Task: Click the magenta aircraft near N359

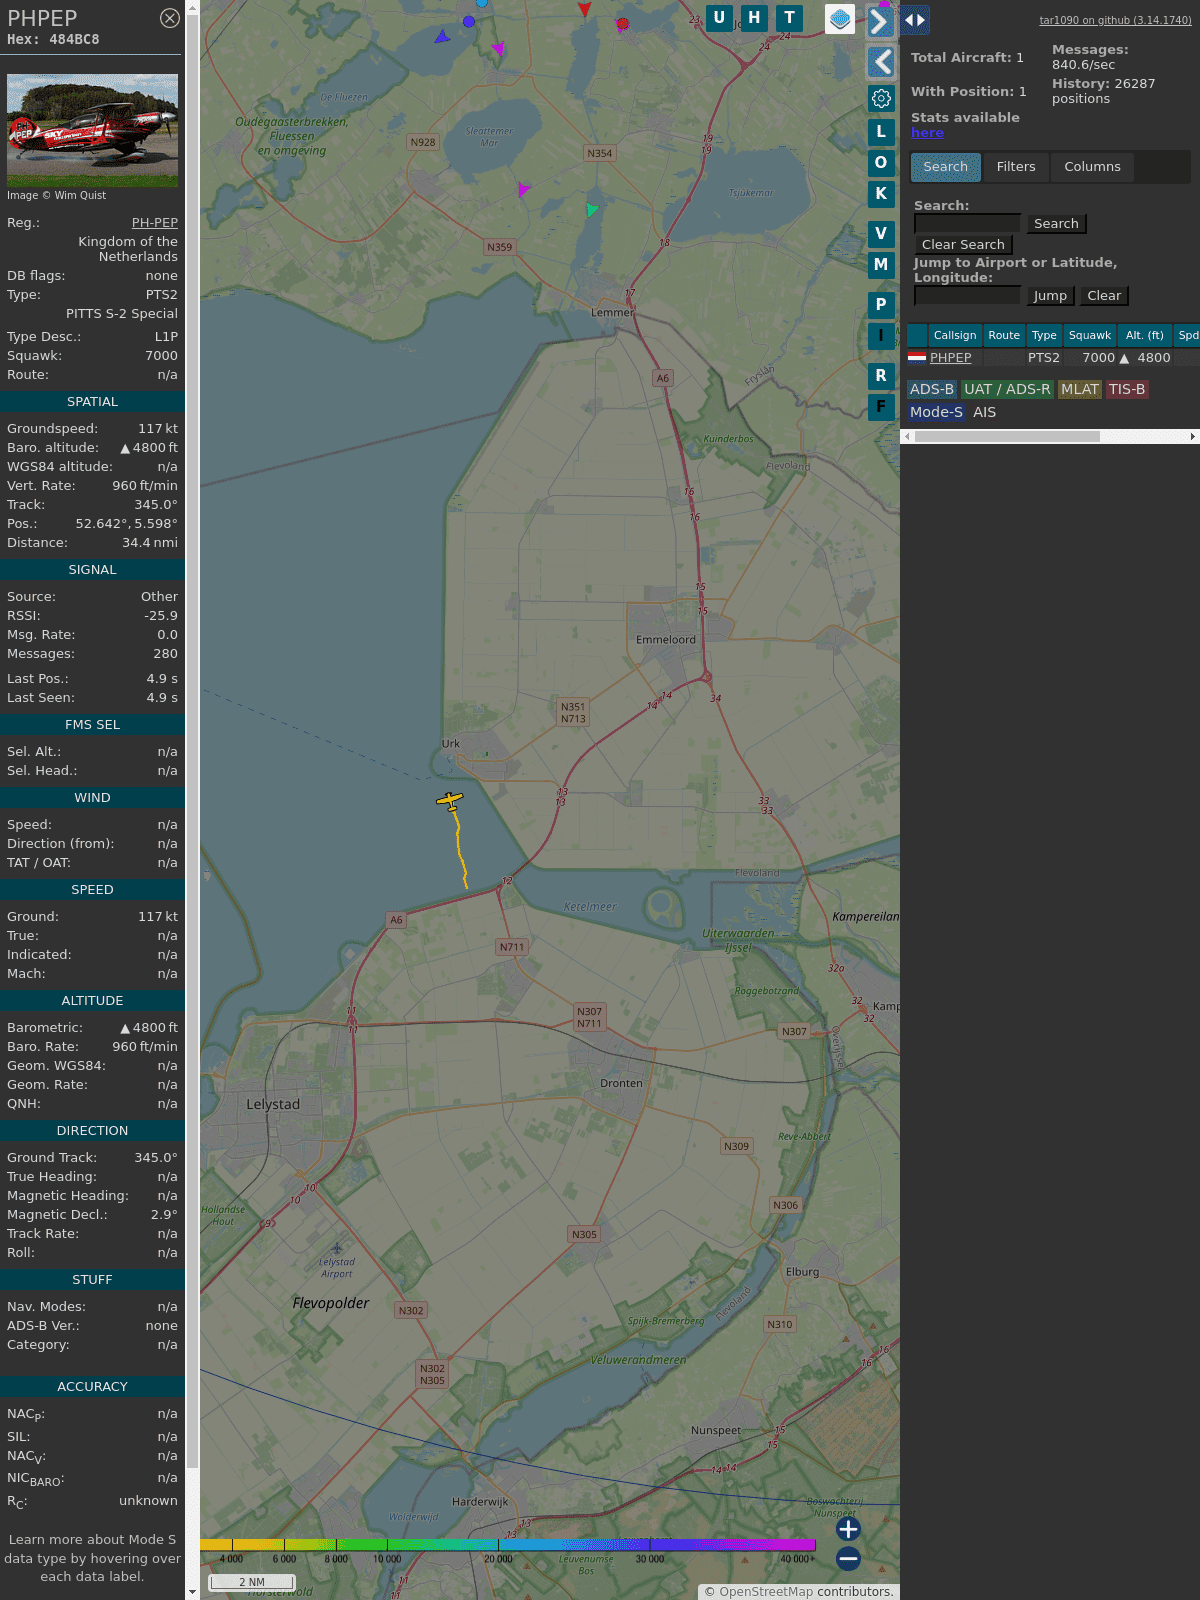Action: [x=523, y=189]
